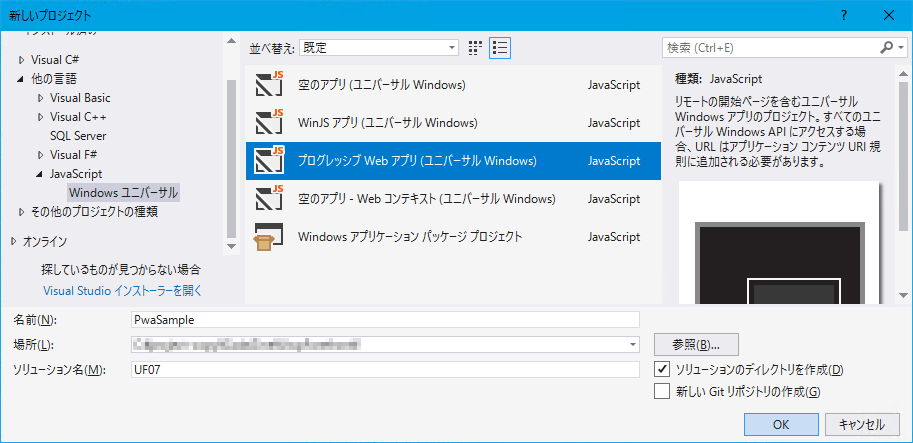Select Windows アプリケーション パッケージ プロジェクト name
This screenshot has height=443, width=913.
410,237
